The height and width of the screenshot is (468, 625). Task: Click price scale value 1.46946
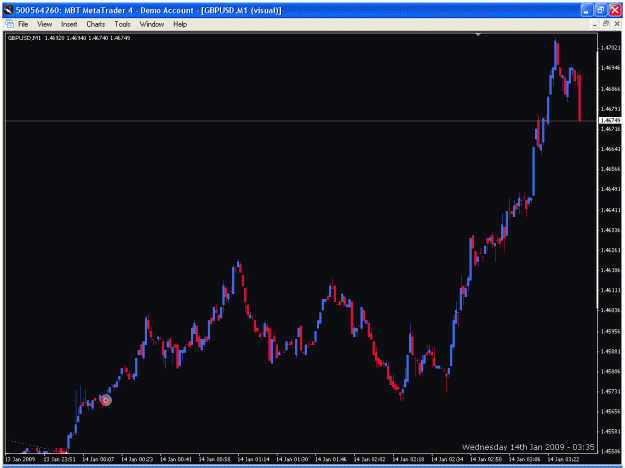(x=610, y=68)
